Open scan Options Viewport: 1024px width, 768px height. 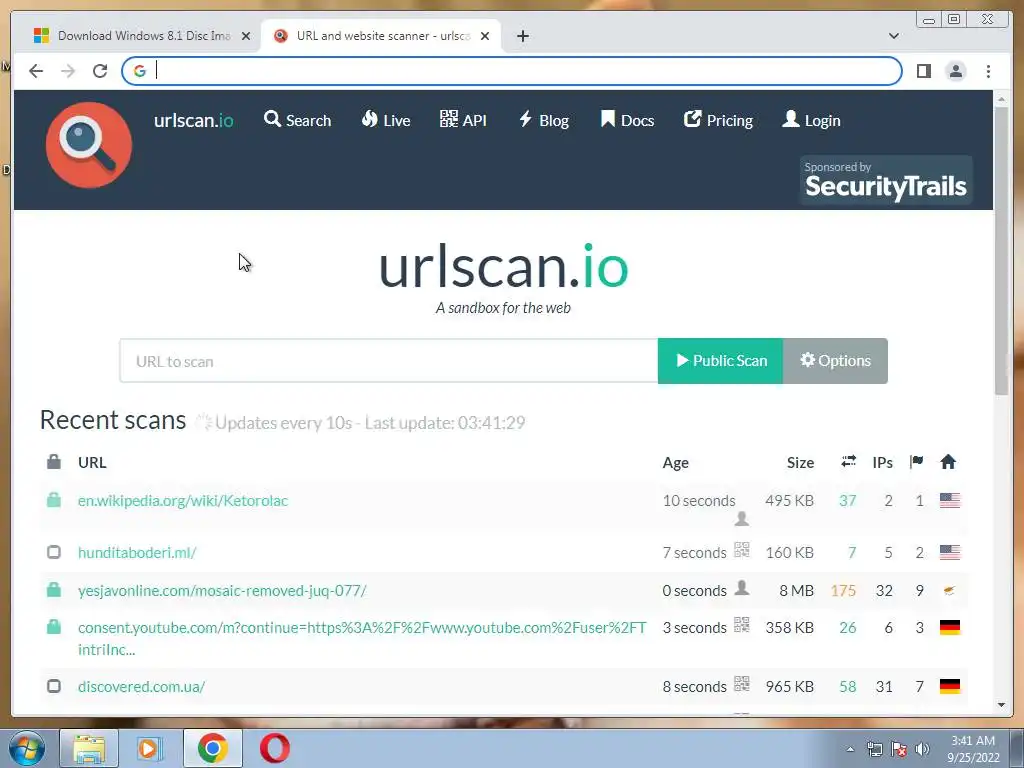click(x=835, y=361)
